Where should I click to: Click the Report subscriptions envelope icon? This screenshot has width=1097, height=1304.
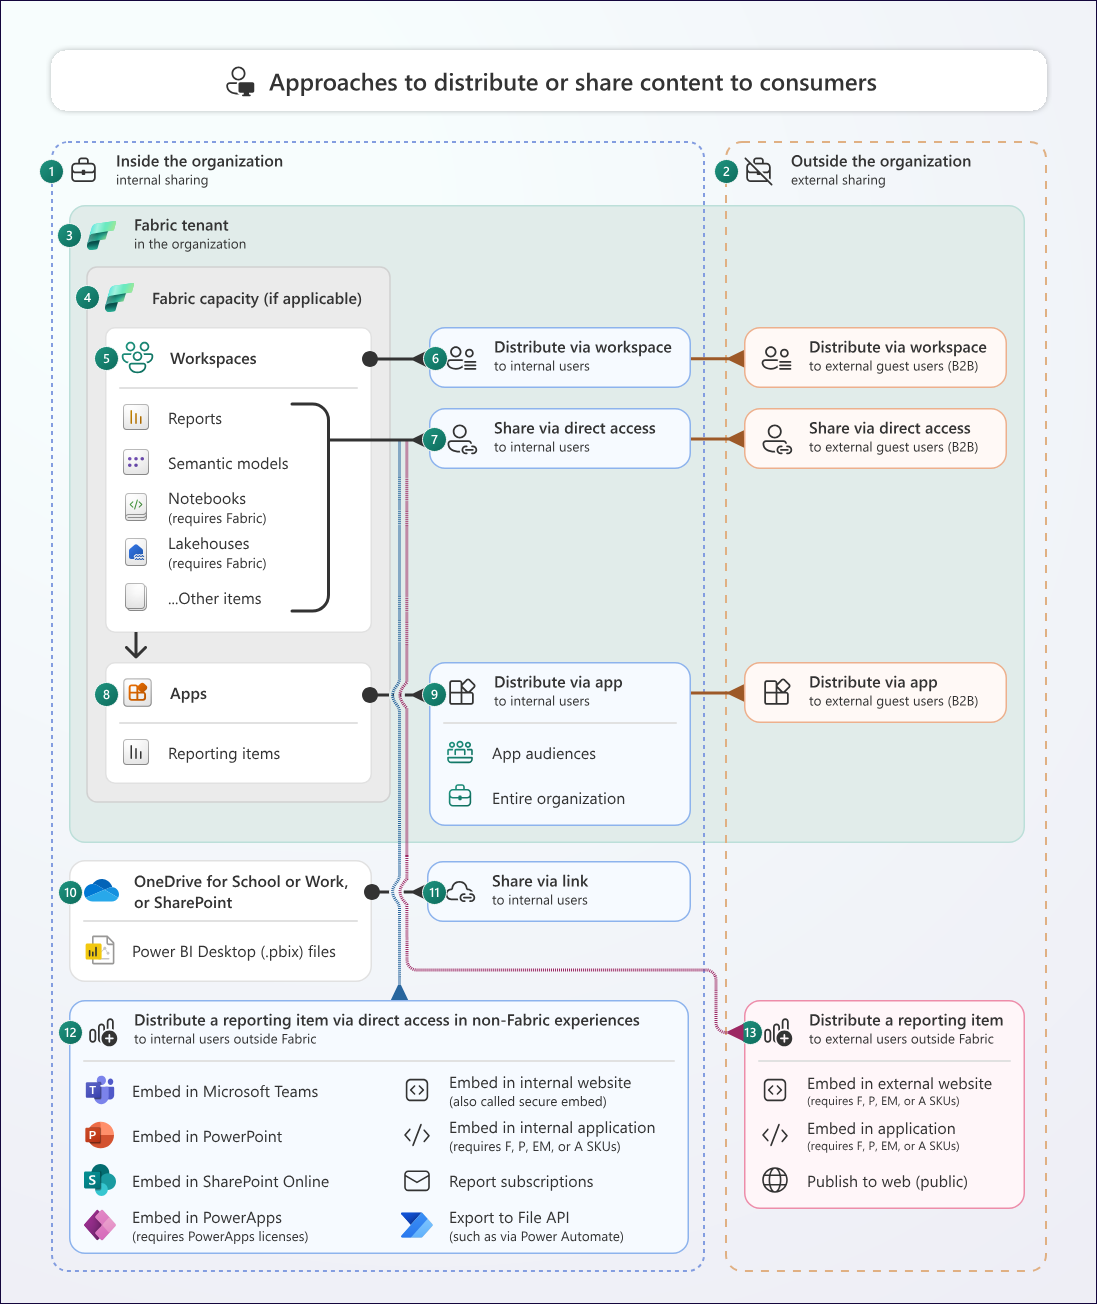(417, 1181)
